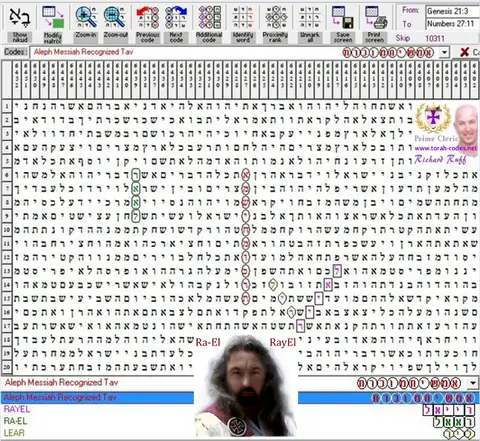The width and height of the screenshot is (480, 441).
Task: Expand the lower code list dropdown arrow
Action: click(473, 383)
